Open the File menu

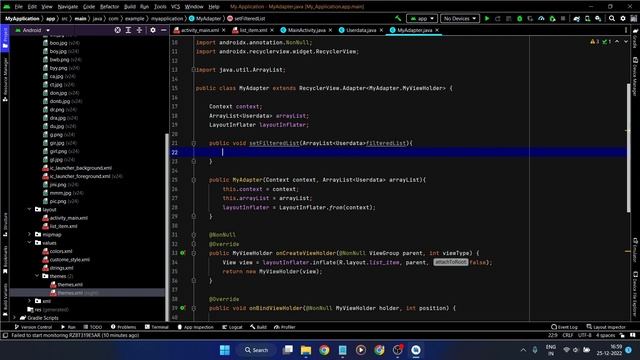[x=19, y=7]
